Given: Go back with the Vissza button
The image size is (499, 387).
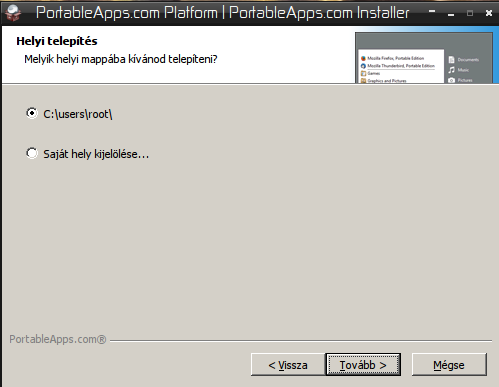Looking at the screenshot, I should point(288,365).
